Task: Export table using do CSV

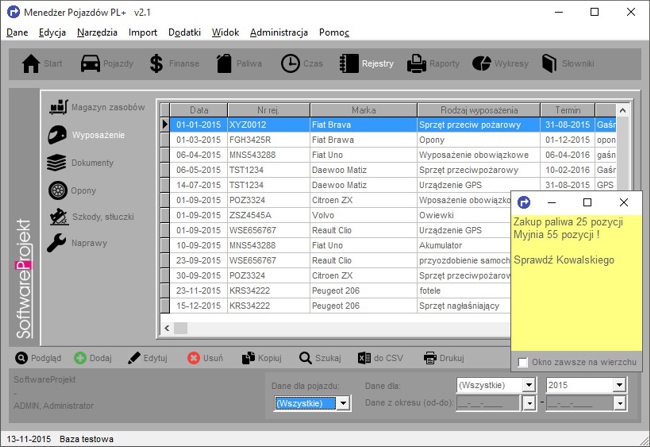Action: click(x=381, y=358)
